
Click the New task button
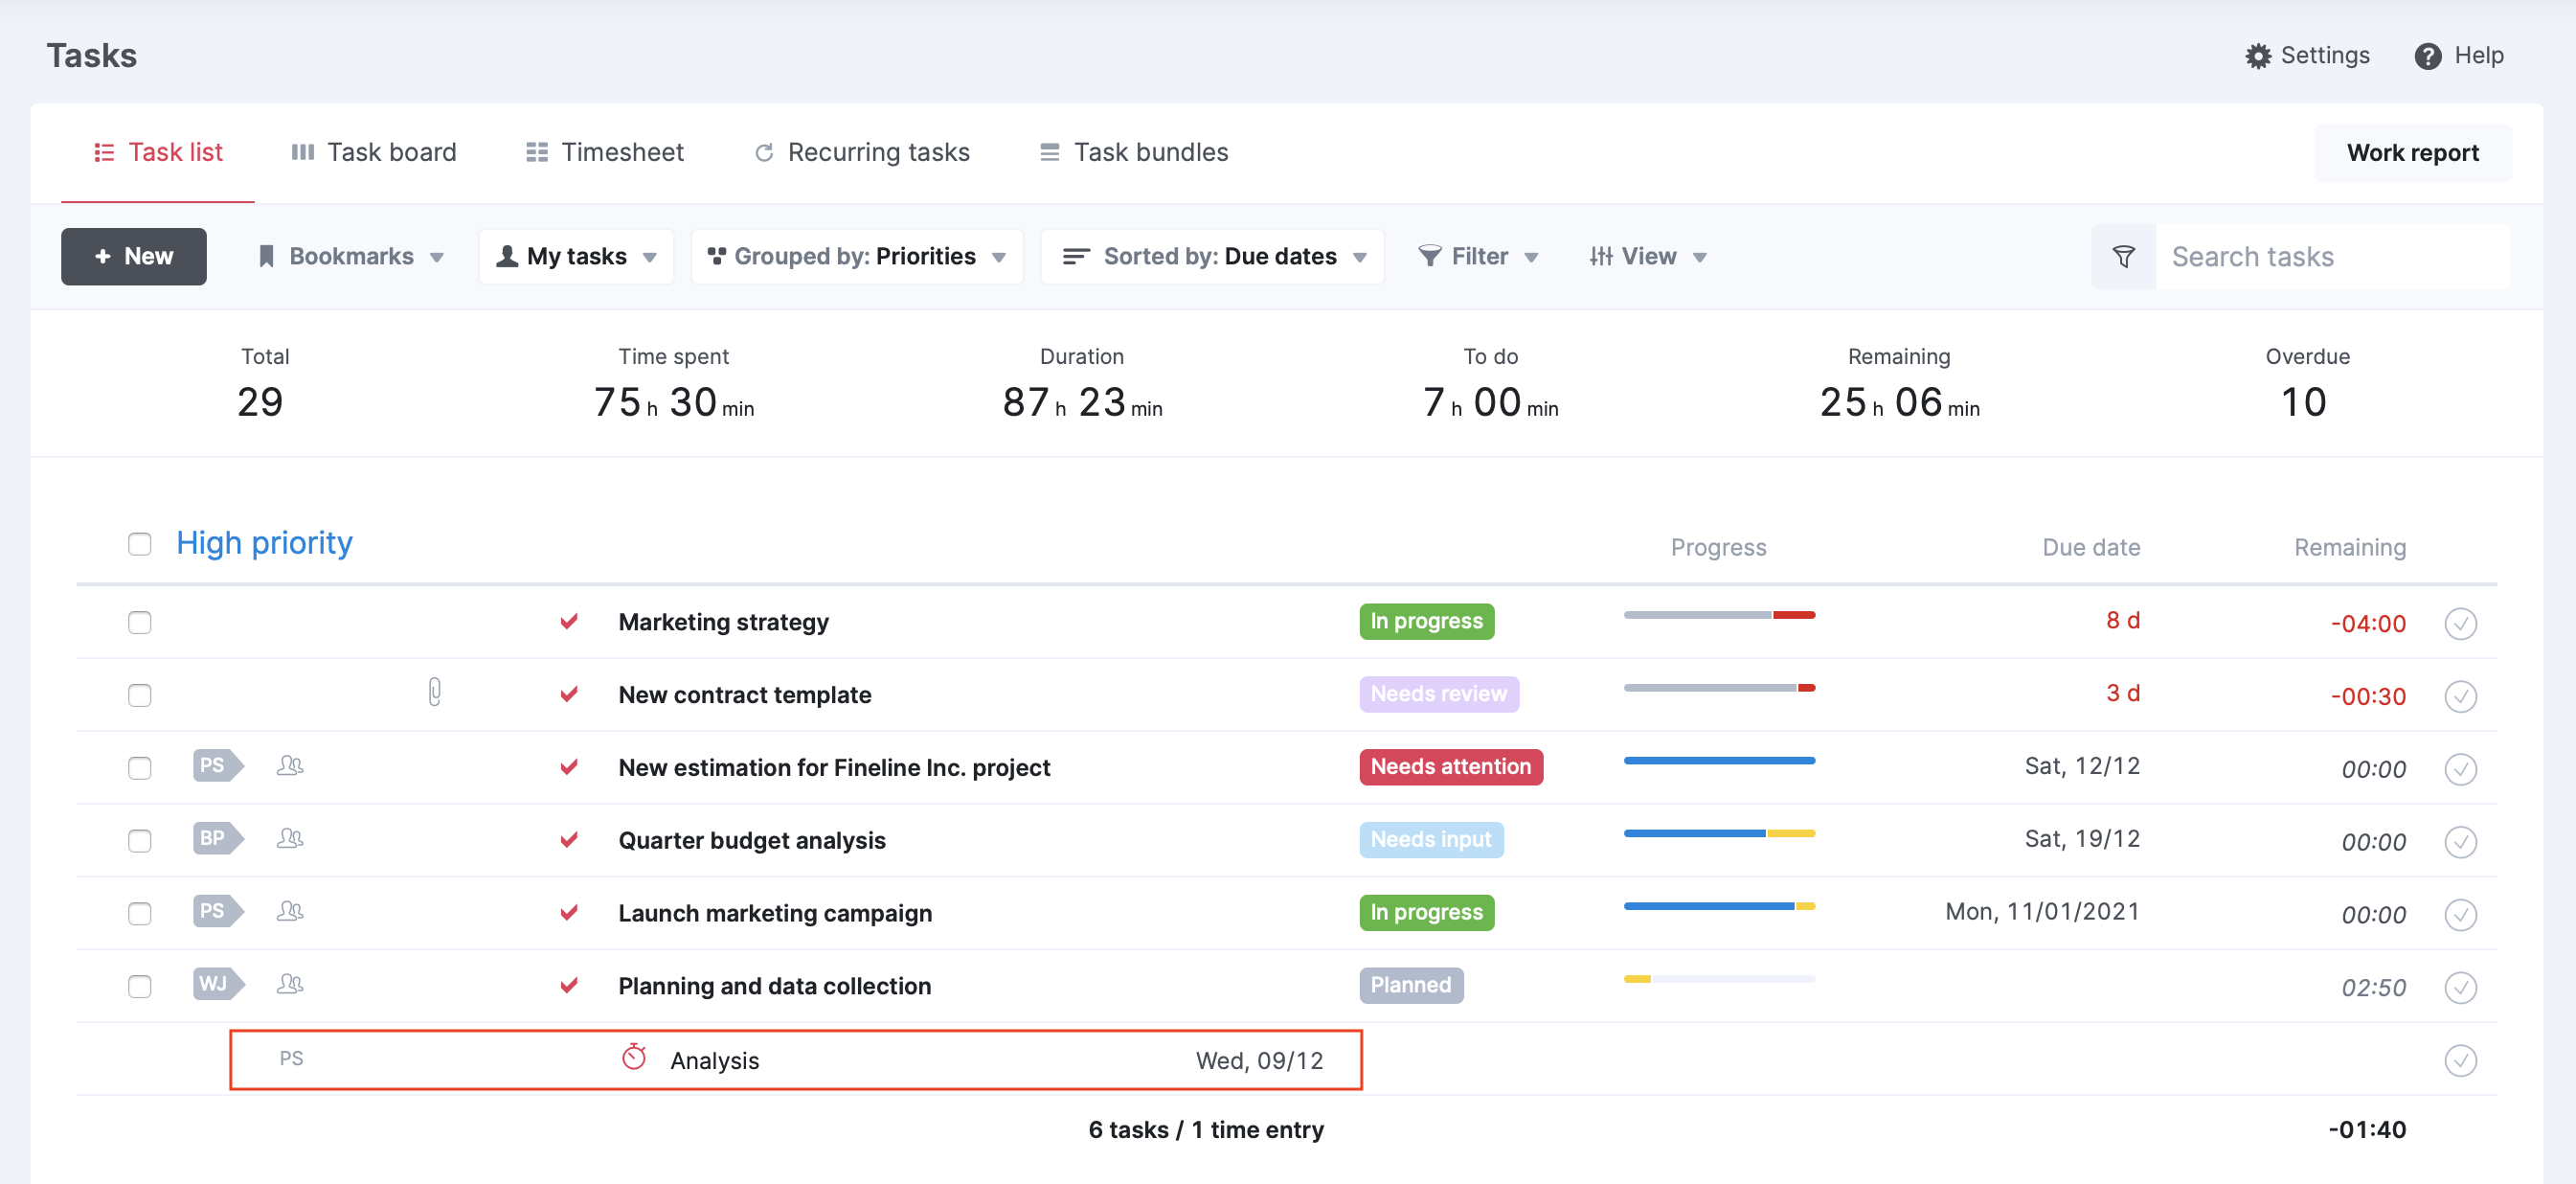[134, 257]
